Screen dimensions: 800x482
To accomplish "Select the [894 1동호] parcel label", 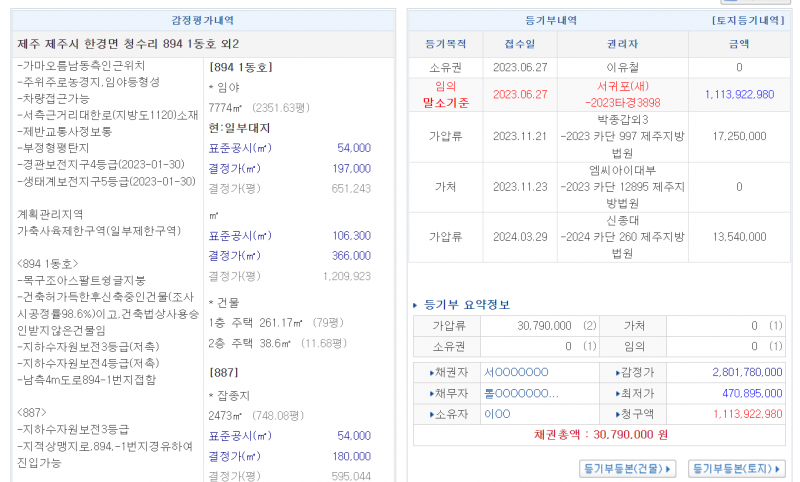I will coord(241,68).
